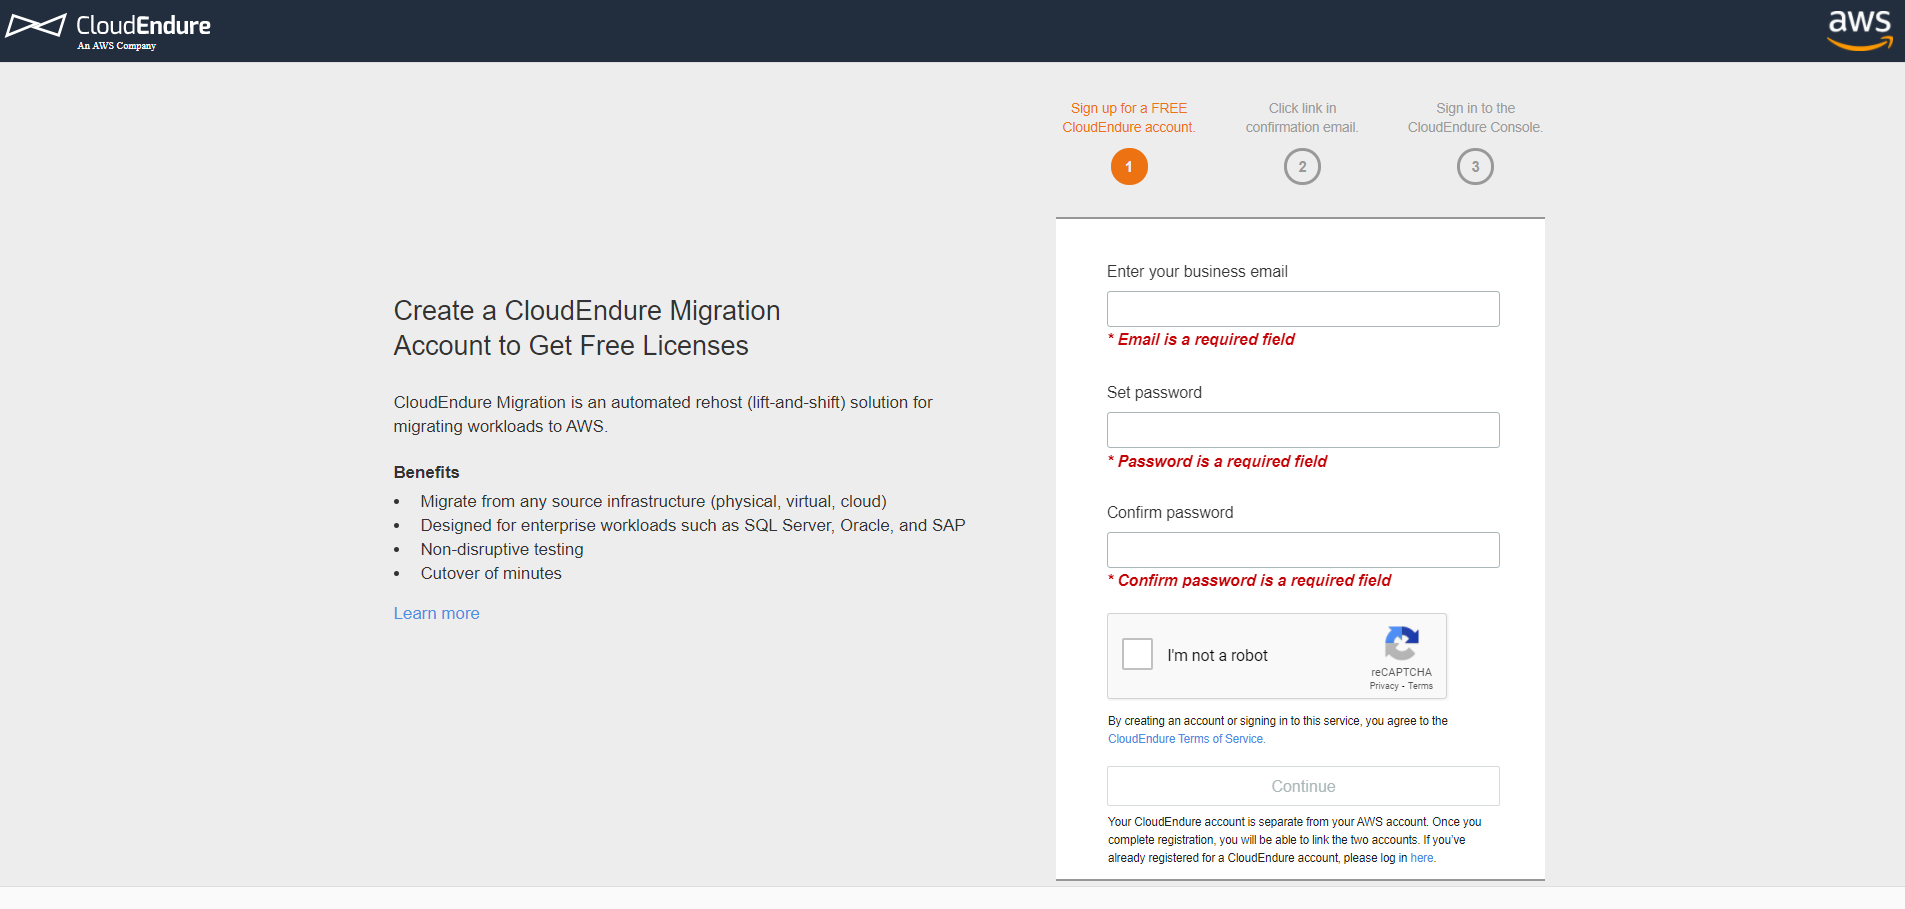Focus the Confirm password input field
1905x909 pixels.
1303,550
